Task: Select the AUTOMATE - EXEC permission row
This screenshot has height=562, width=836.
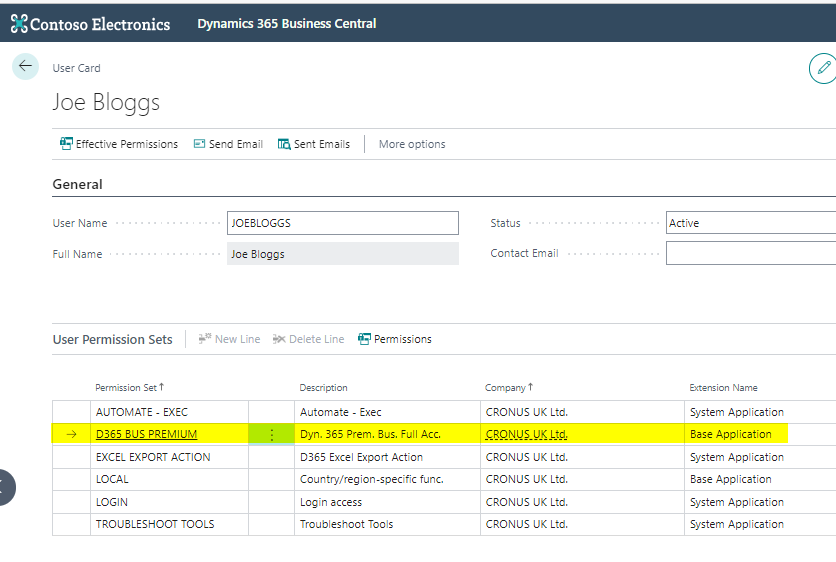Action: (142, 412)
